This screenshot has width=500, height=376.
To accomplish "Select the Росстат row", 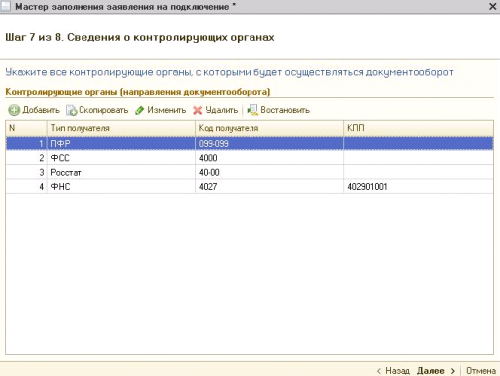I will click(x=249, y=172).
